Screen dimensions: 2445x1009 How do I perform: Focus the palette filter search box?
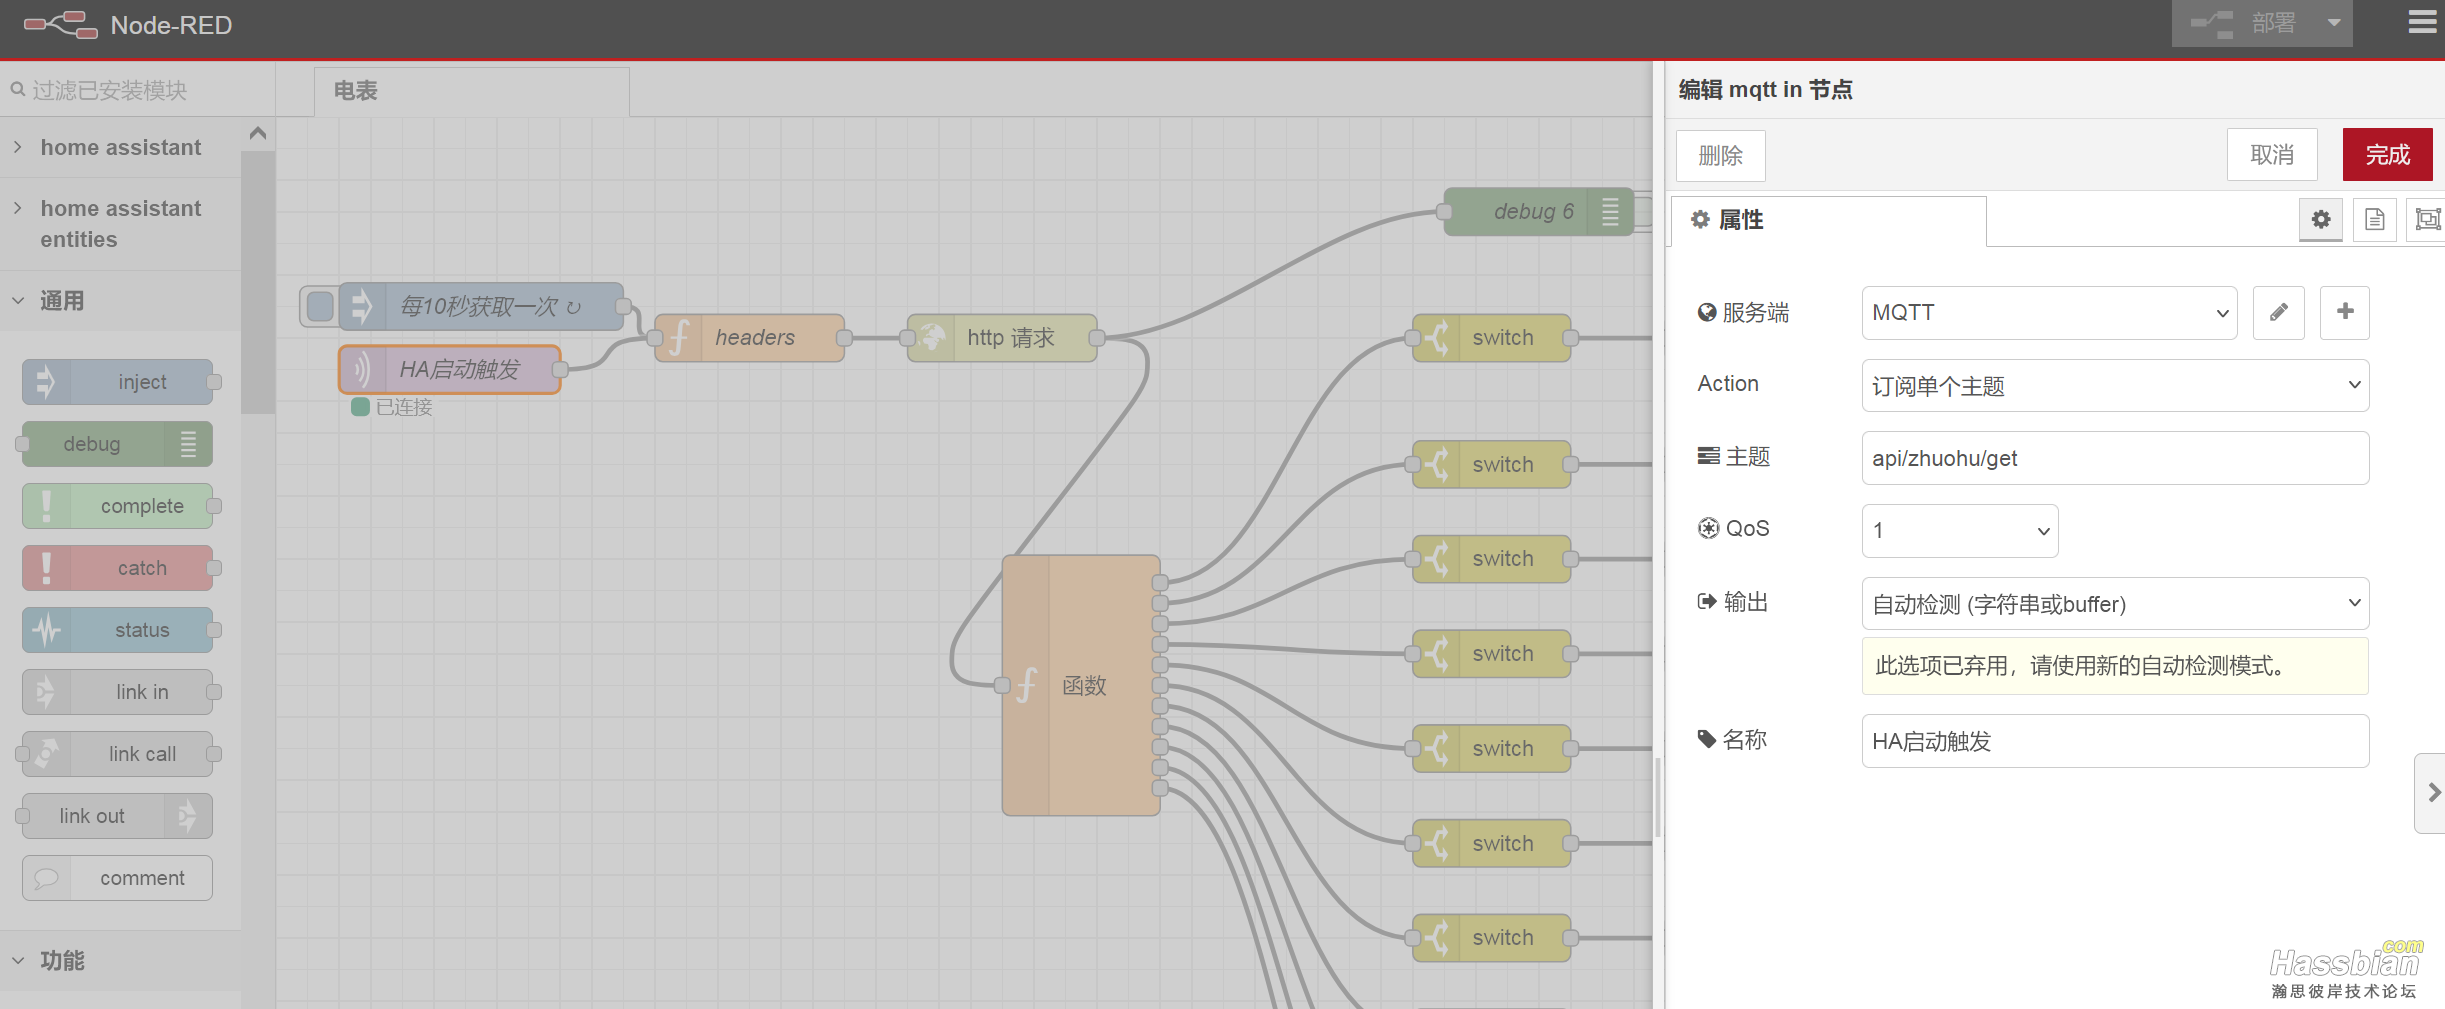point(138,90)
